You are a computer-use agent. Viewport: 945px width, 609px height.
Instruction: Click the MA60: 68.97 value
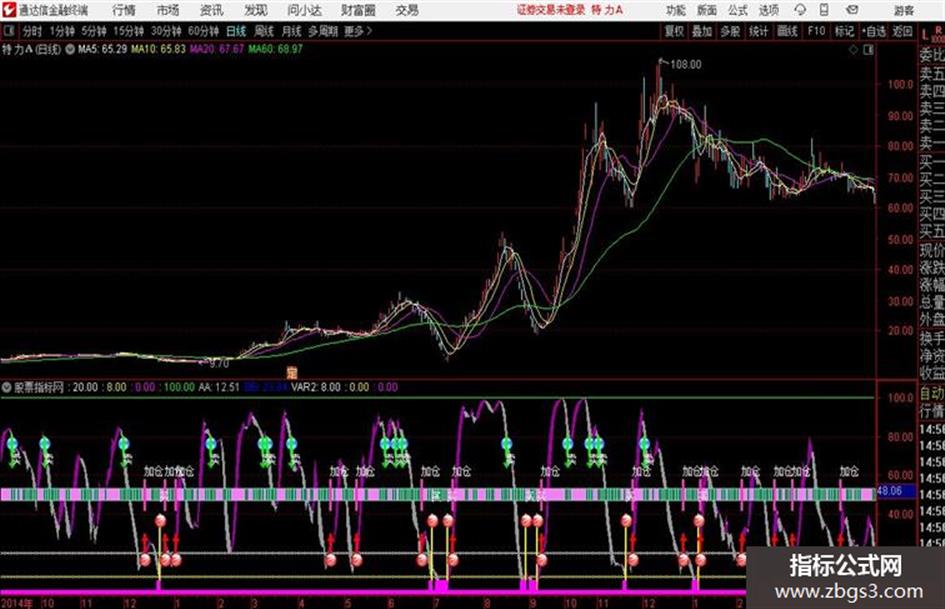click(x=275, y=49)
